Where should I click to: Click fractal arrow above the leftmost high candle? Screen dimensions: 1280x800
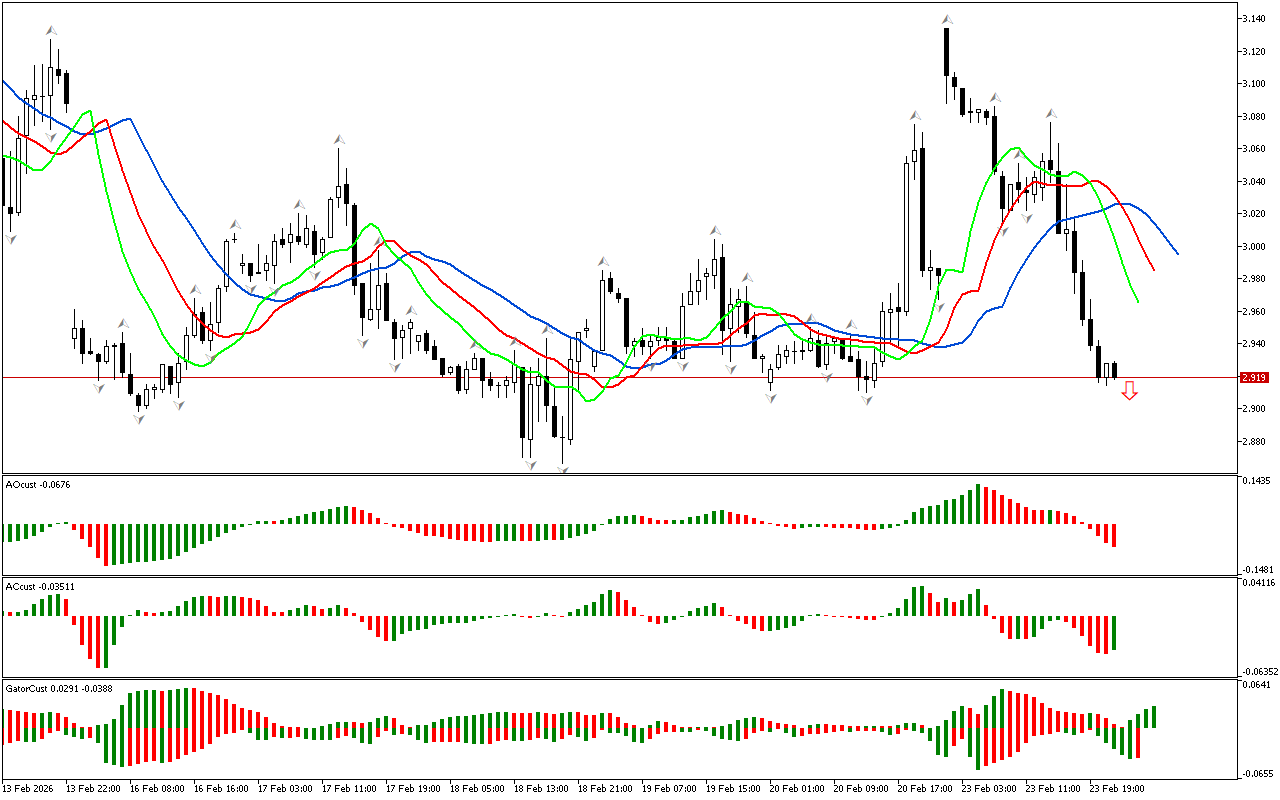(x=51, y=31)
